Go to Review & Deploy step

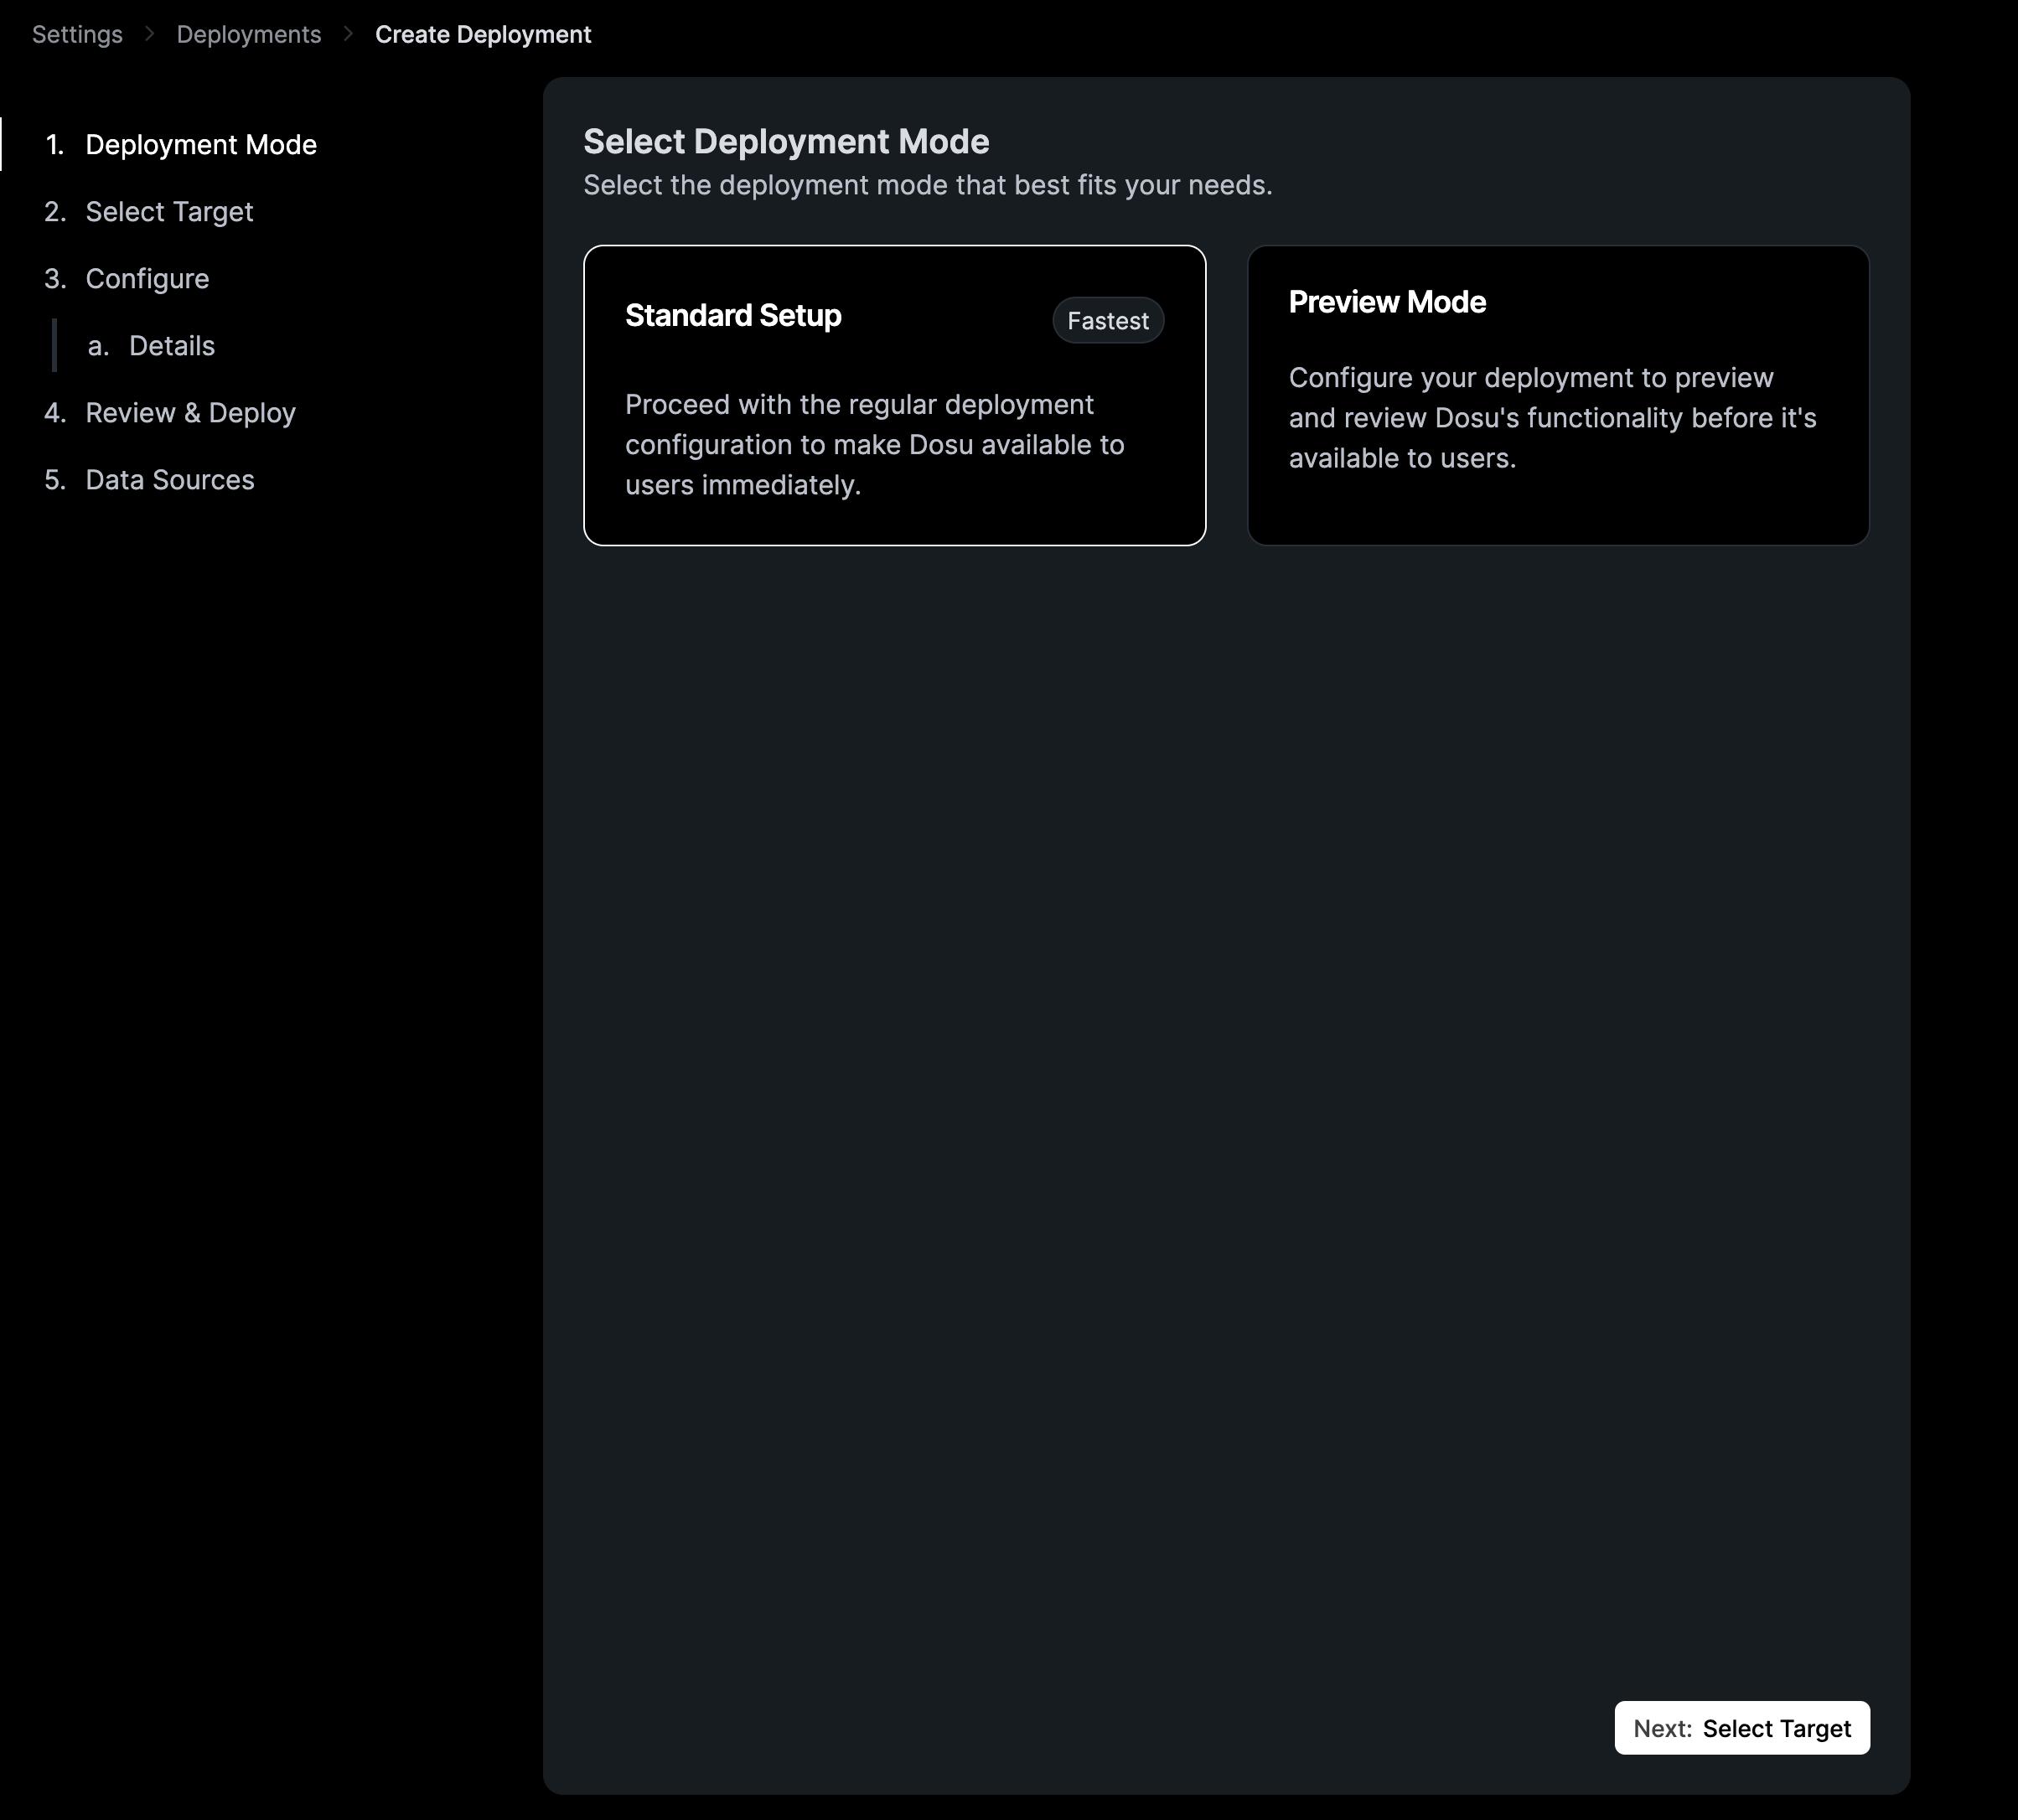click(190, 413)
